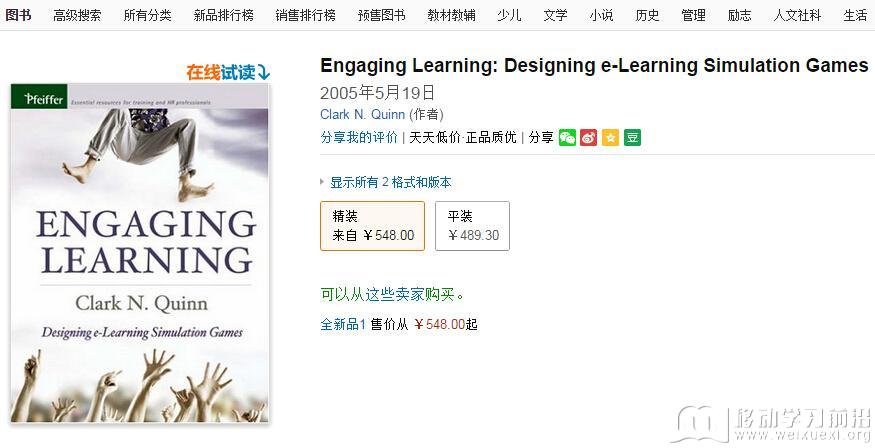This screenshot has width=875, height=448.
Task: Select the 平装 paperback format option
Action: coord(472,226)
